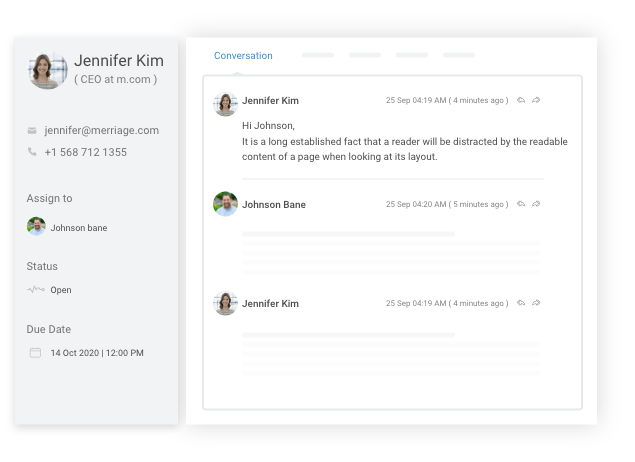Image resolution: width=635 pixels, height=462 pixels.
Task: Click Jennifer Kim avatar in first message
Action: click(x=225, y=104)
